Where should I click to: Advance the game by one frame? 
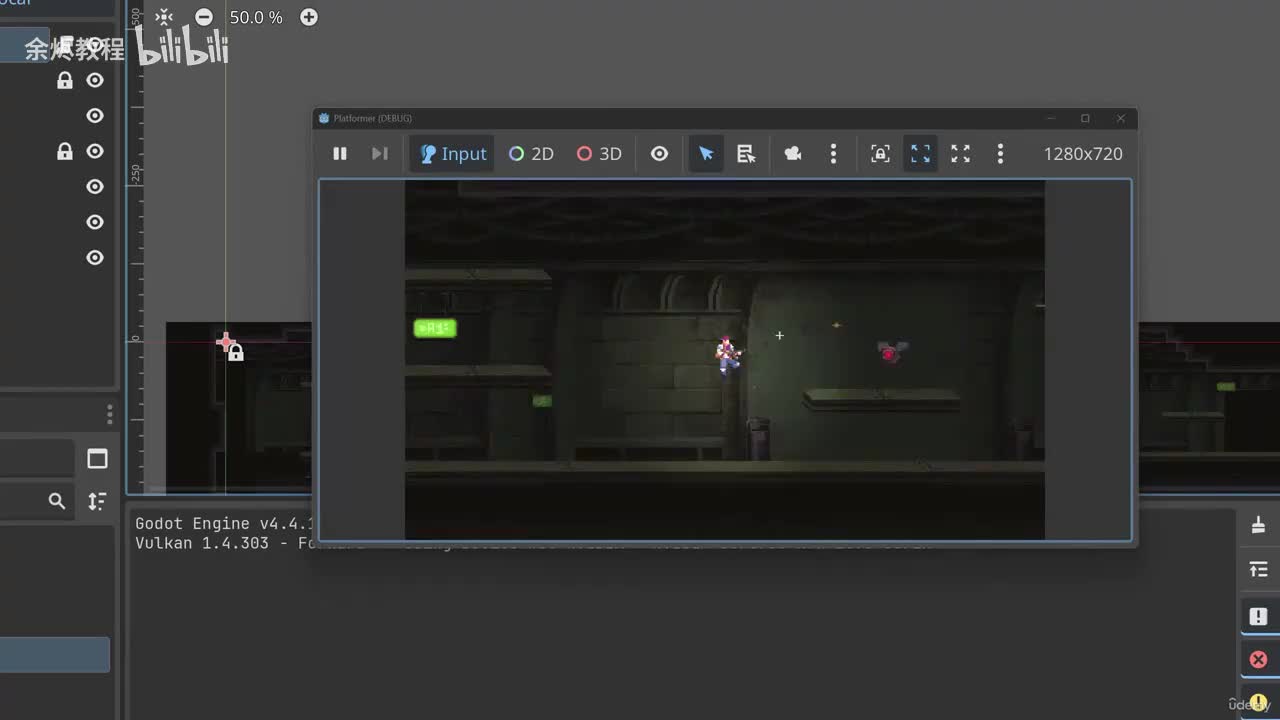click(380, 154)
